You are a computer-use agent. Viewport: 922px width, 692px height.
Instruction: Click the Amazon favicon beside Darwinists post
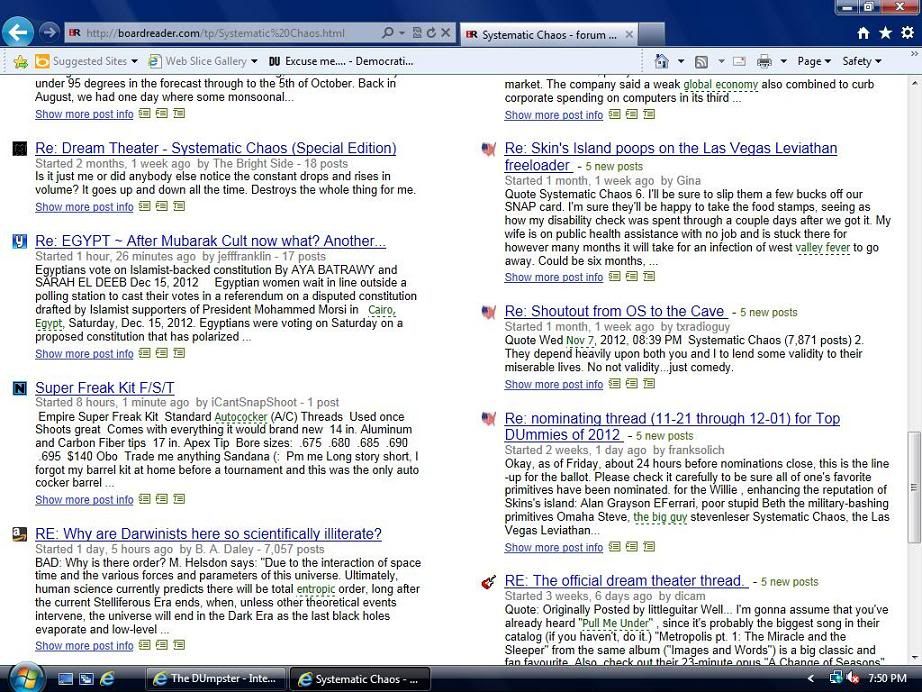[19, 534]
